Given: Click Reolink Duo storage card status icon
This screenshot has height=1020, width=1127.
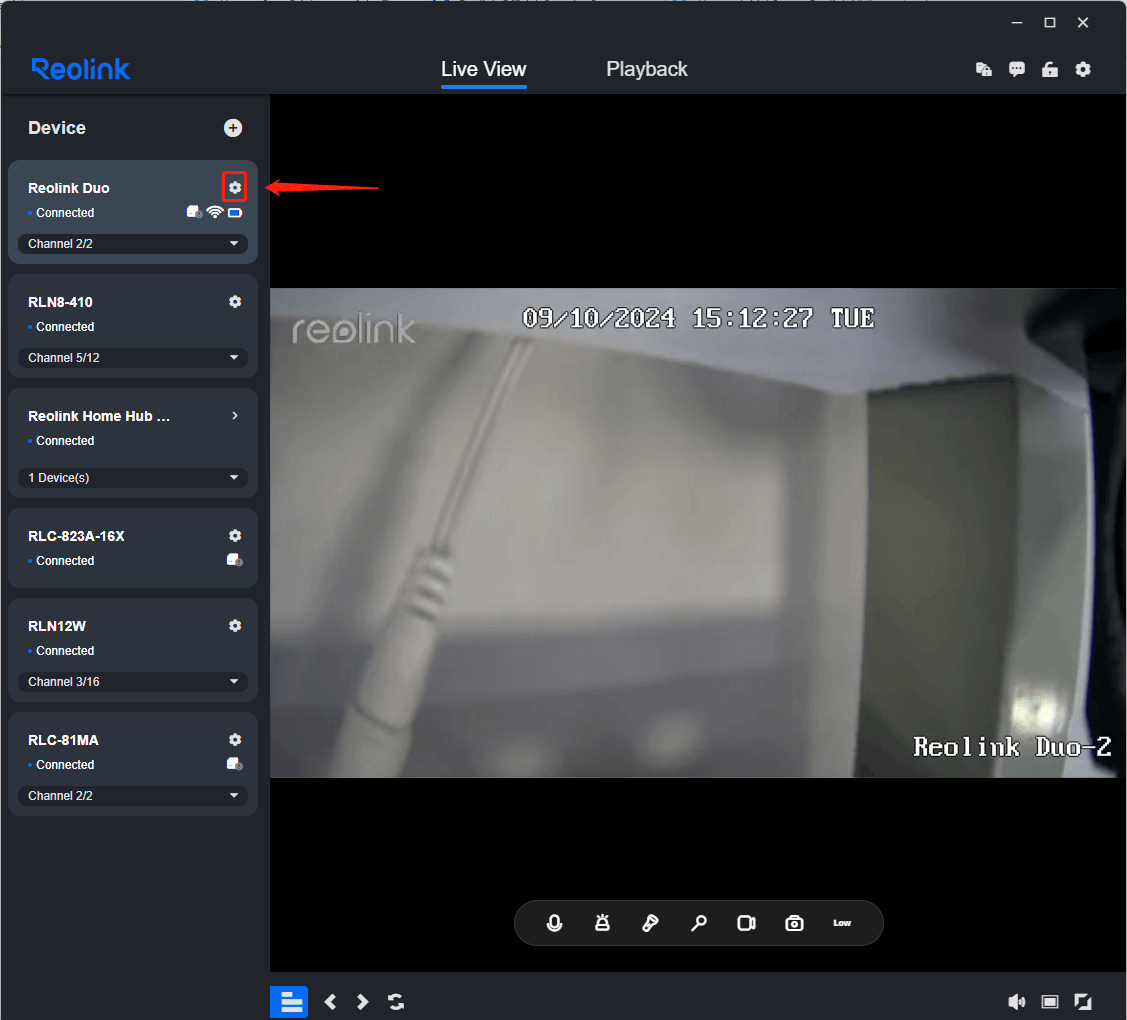Looking at the screenshot, I should coord(194,212).
